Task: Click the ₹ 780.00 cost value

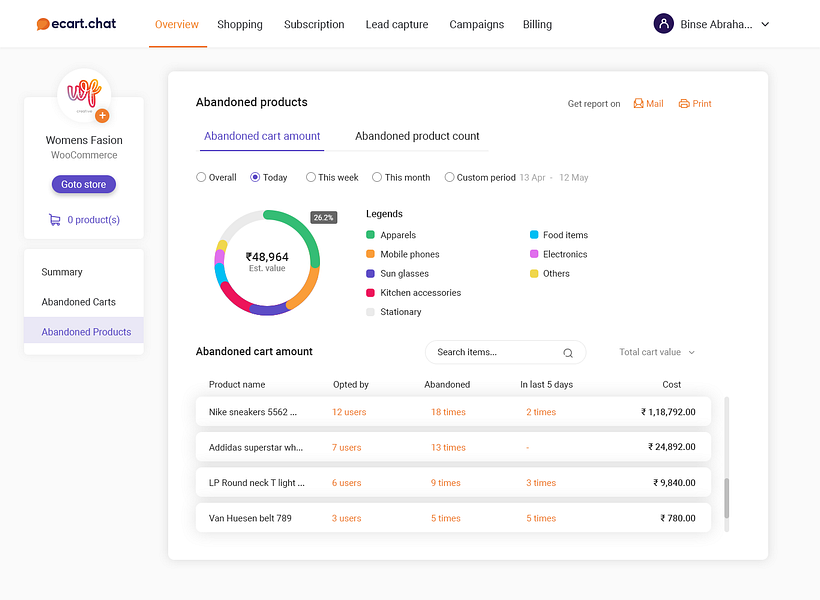Action: [678, 518]
